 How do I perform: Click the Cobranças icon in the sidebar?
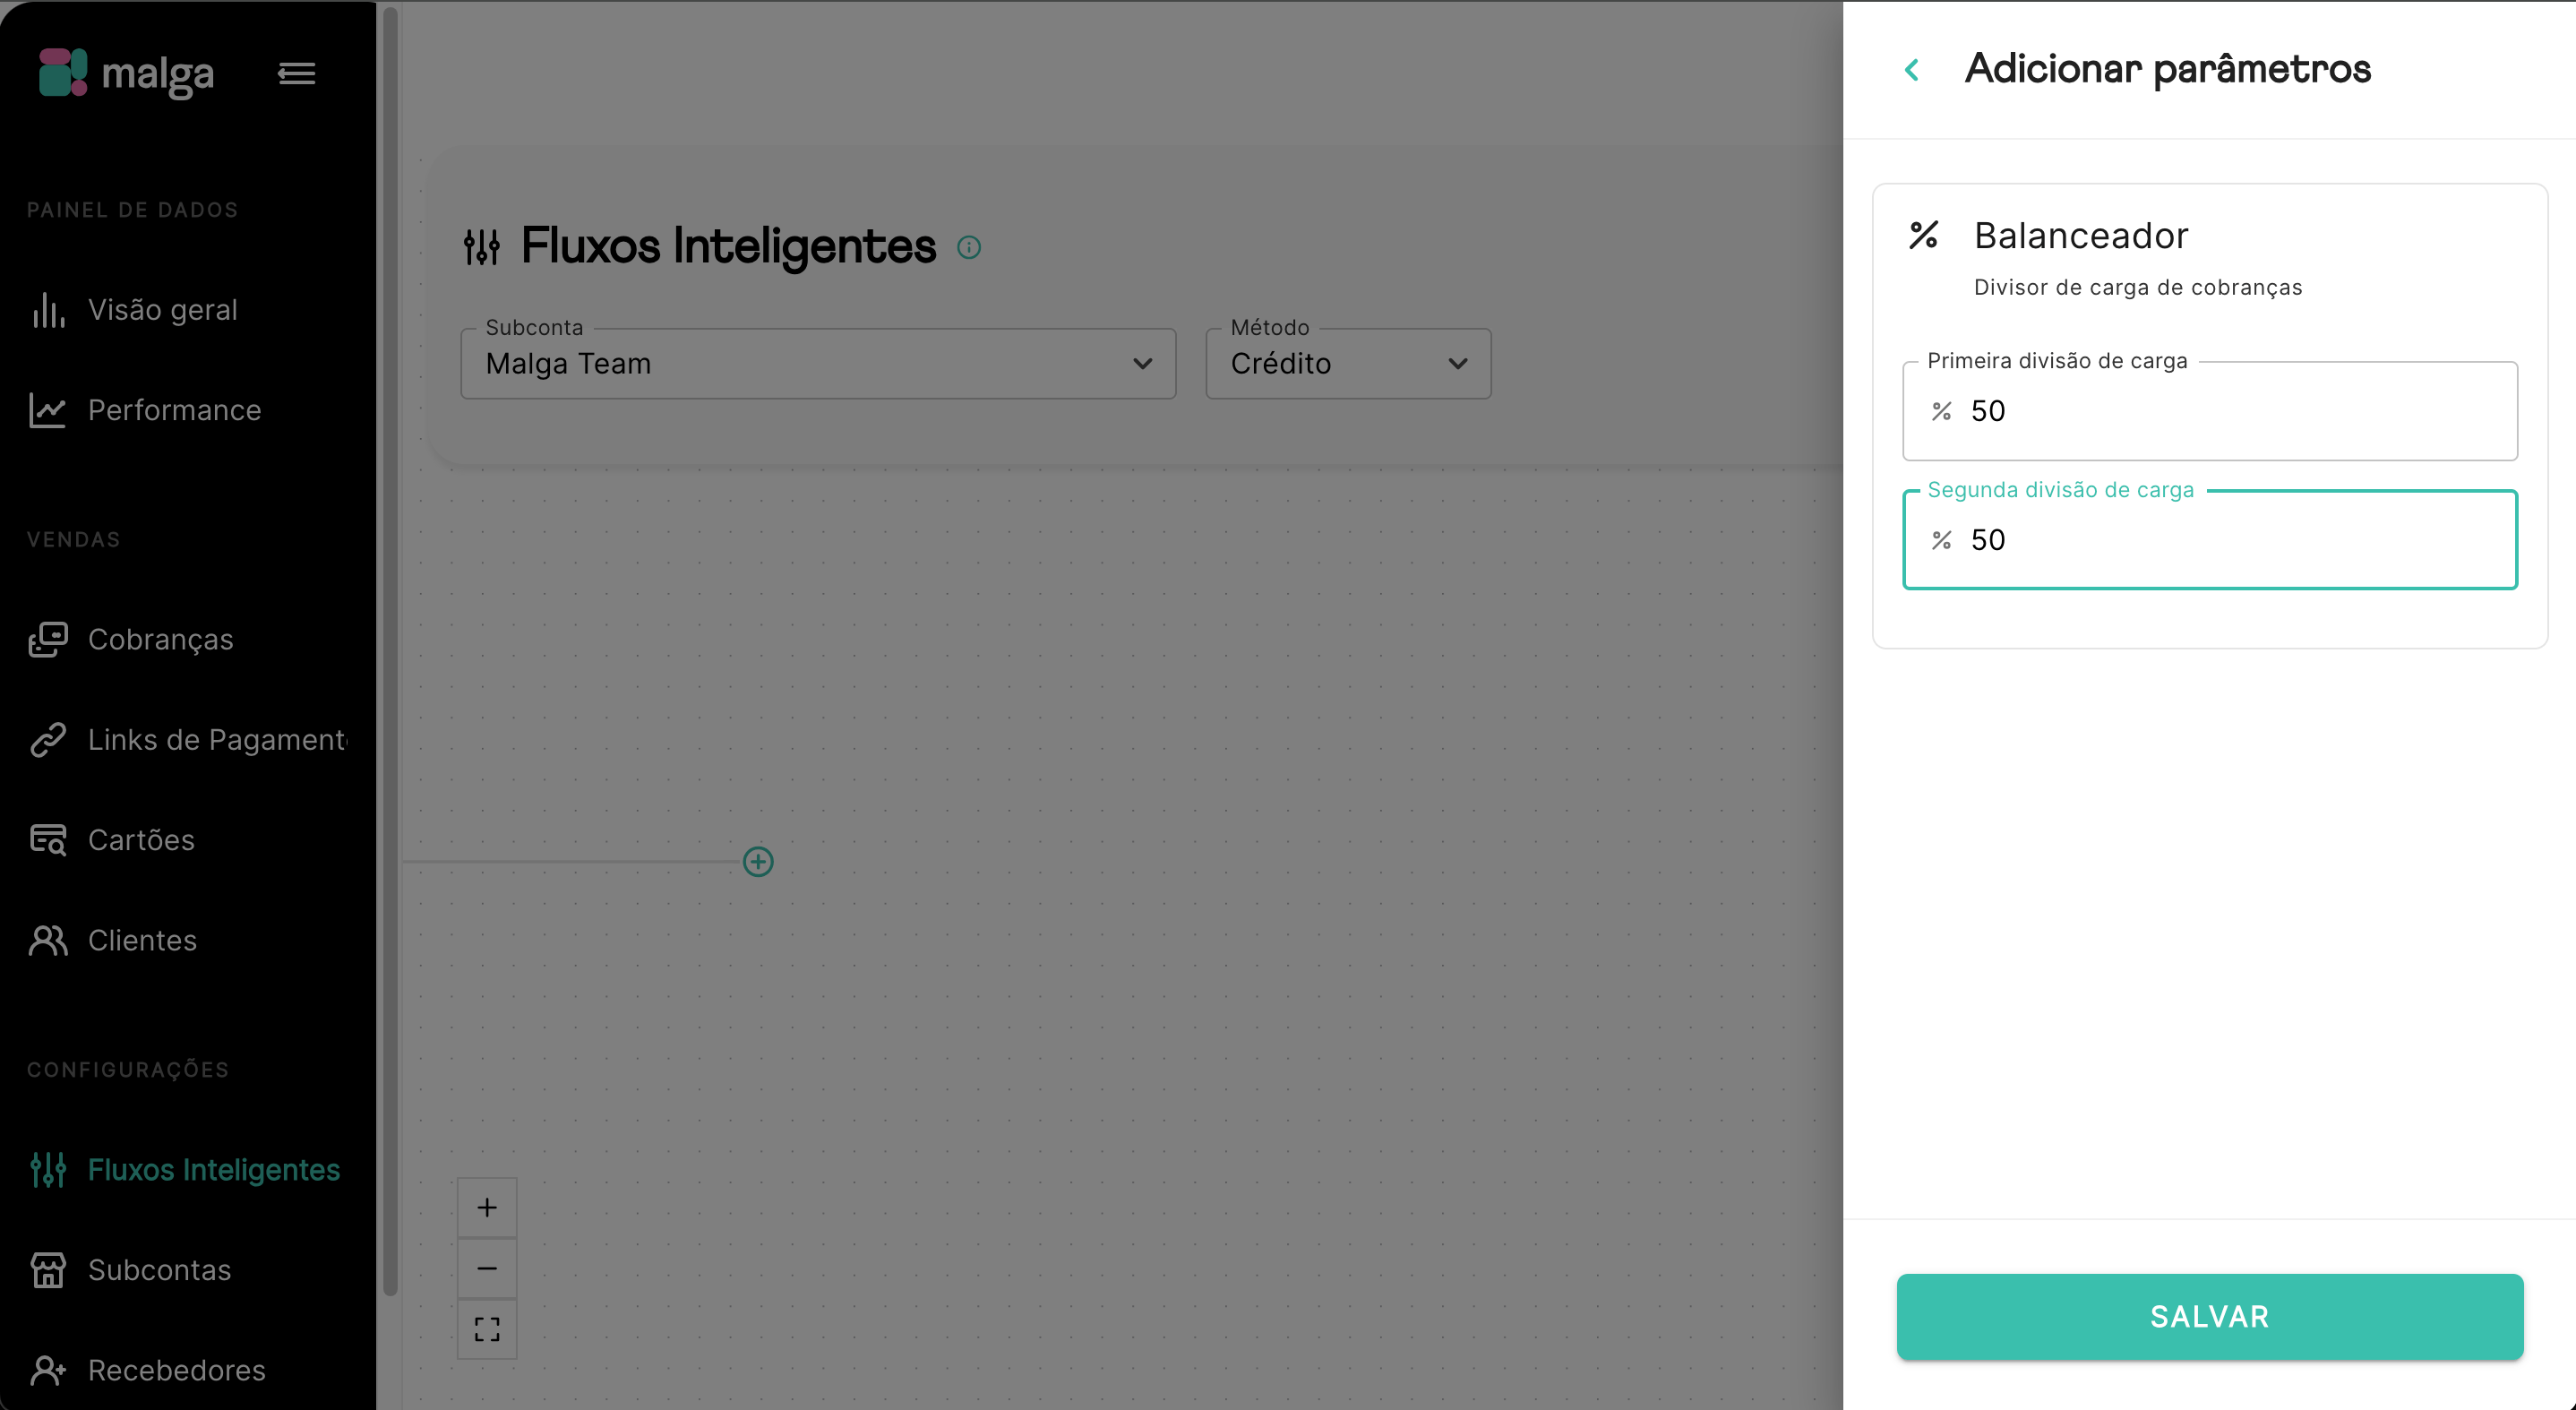(x=48, y=640)
